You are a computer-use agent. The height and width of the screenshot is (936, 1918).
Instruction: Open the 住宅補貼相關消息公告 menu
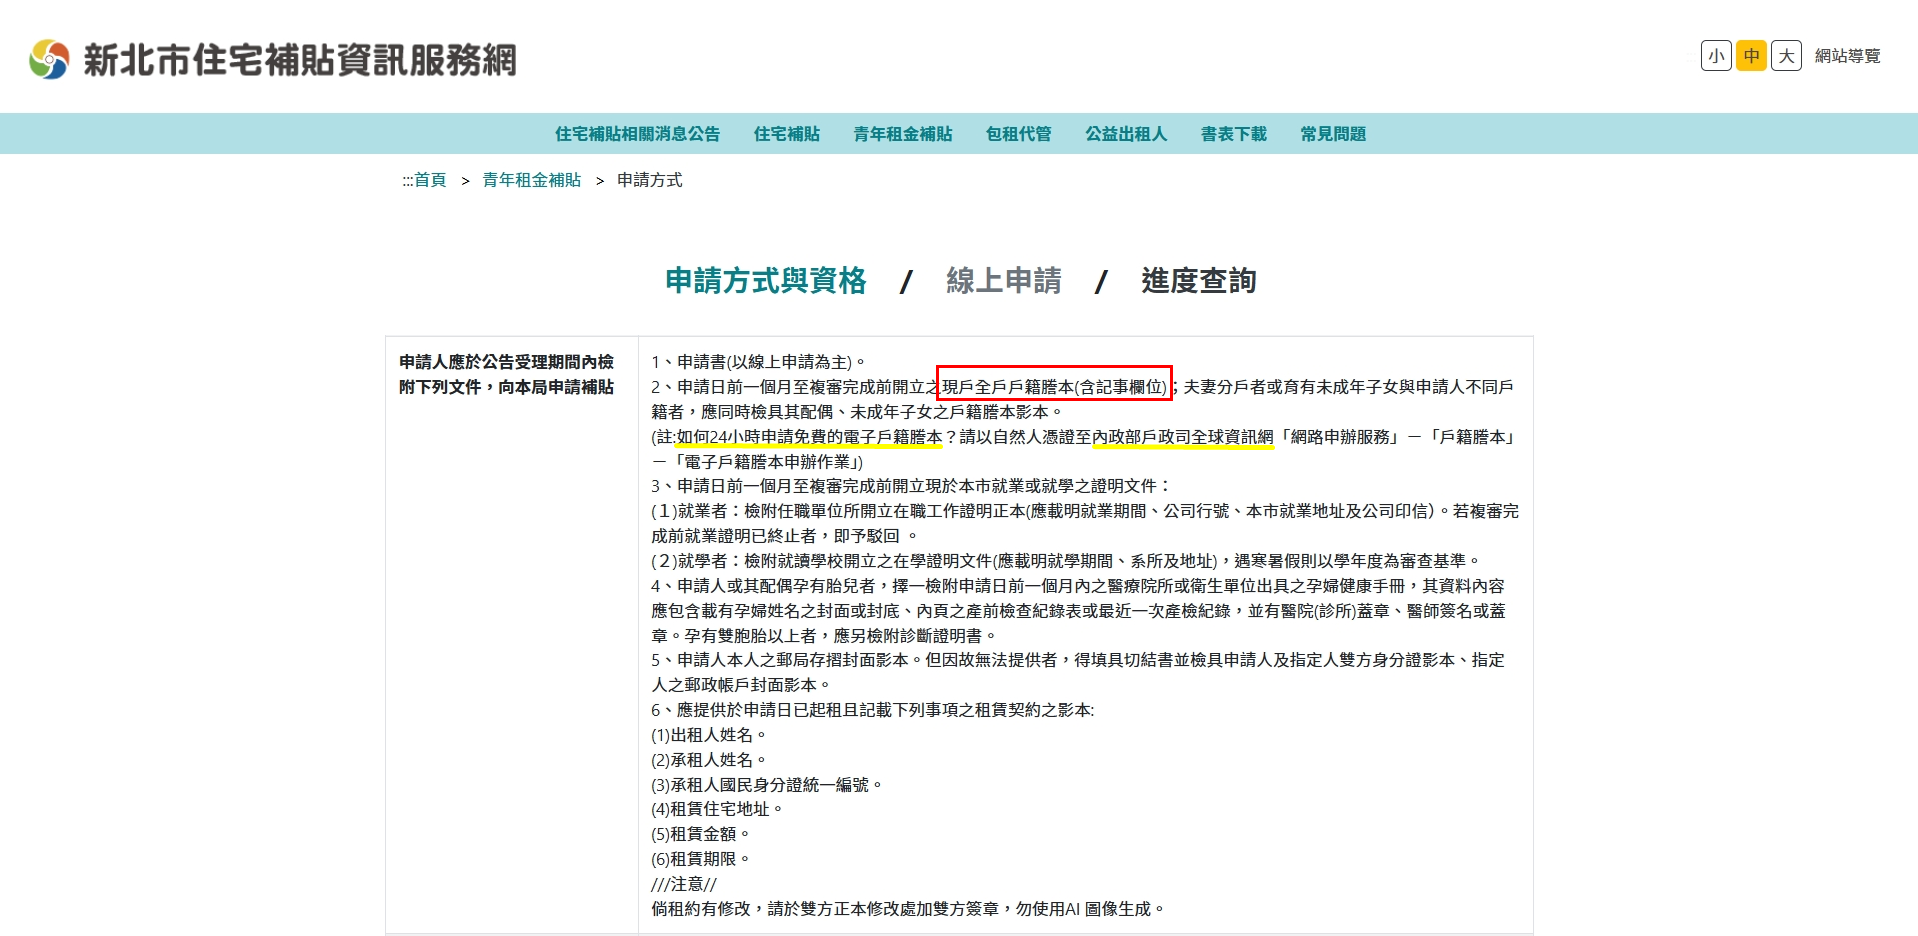638,134
